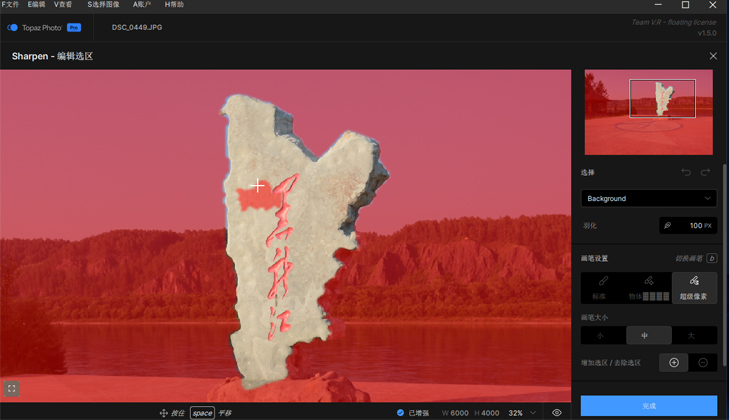
Task: Click the blue 完成 done button
Action: 648,406
